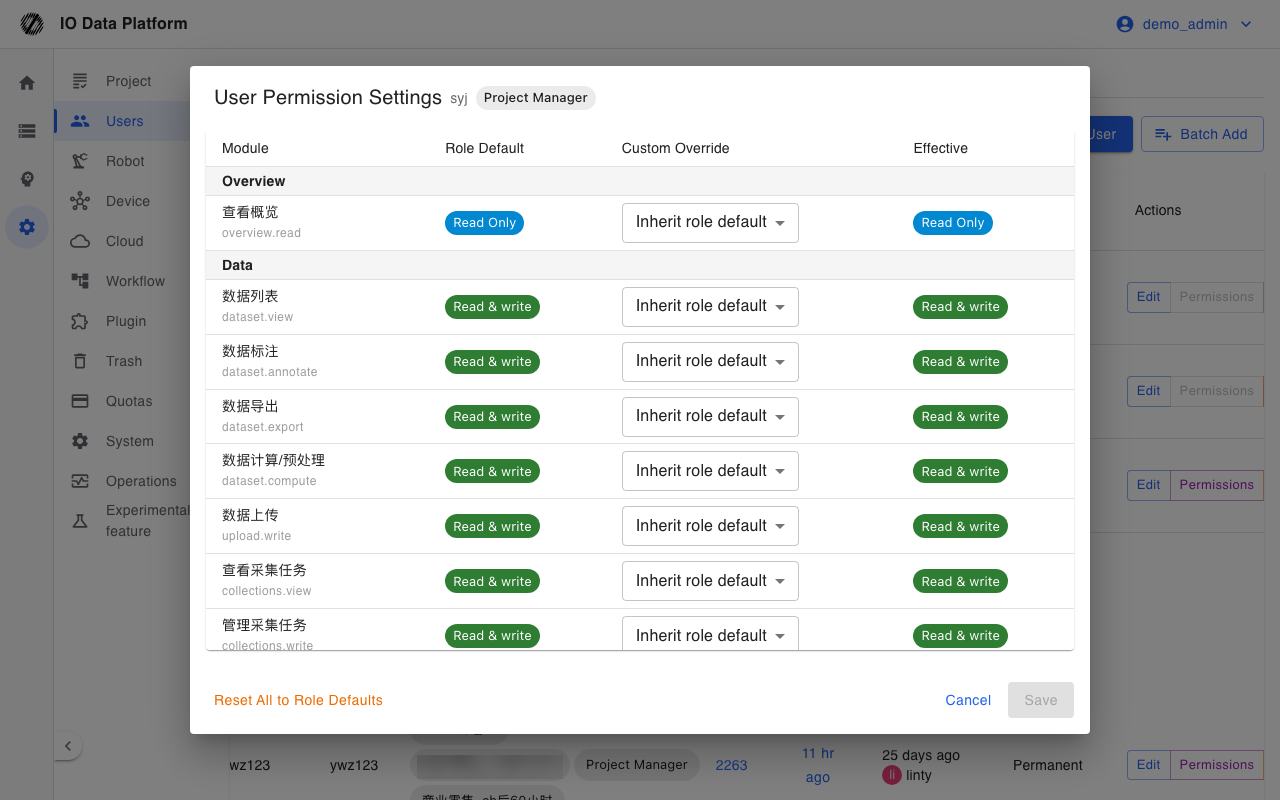The image size is (1280, 800).
Task: Open Custom Override dropdown for dataset.annotate
Action: (x=710, y=361)
